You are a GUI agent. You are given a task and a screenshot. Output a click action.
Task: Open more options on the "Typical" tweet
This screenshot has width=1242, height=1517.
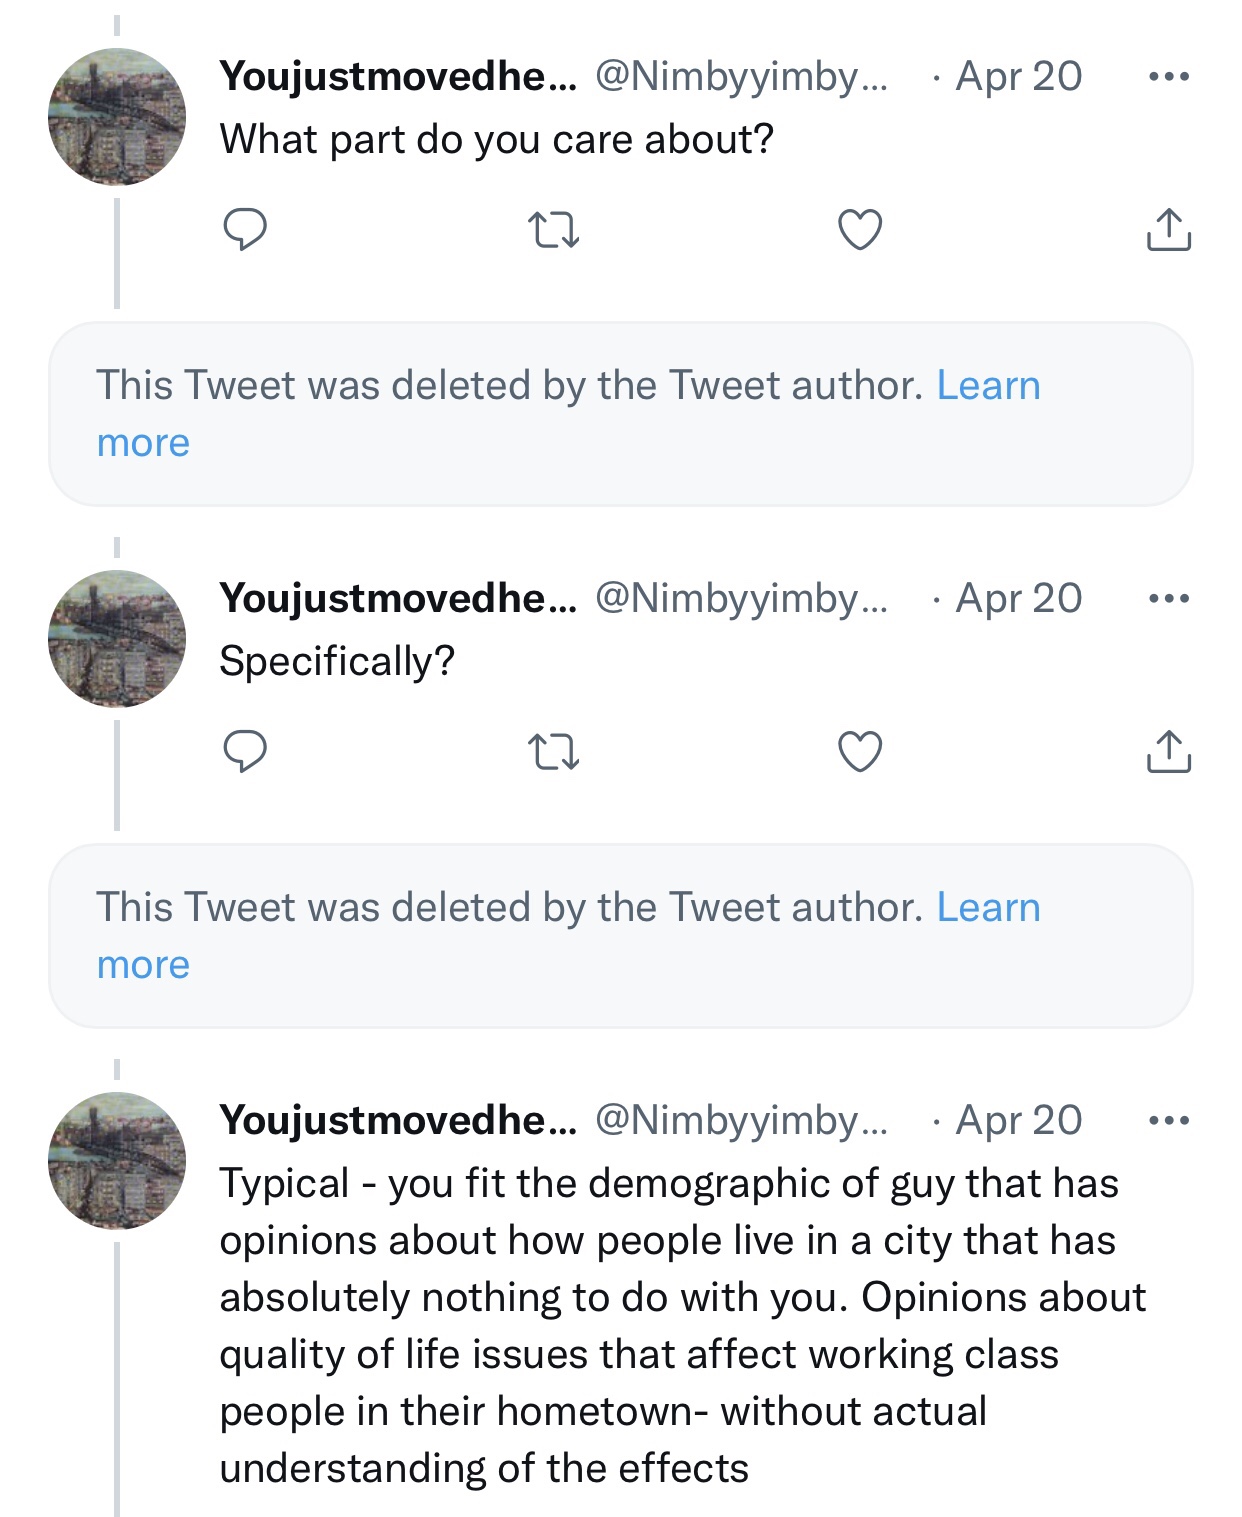pos(1169,1121)
